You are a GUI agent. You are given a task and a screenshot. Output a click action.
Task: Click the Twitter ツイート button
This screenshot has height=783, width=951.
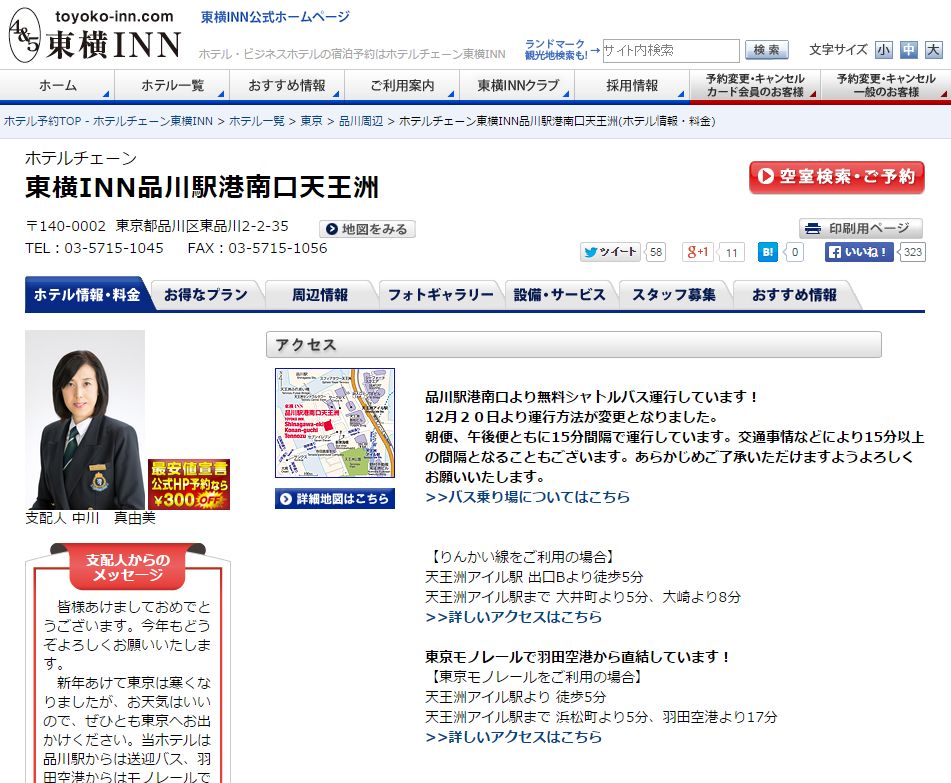click(x=610, y=252)
